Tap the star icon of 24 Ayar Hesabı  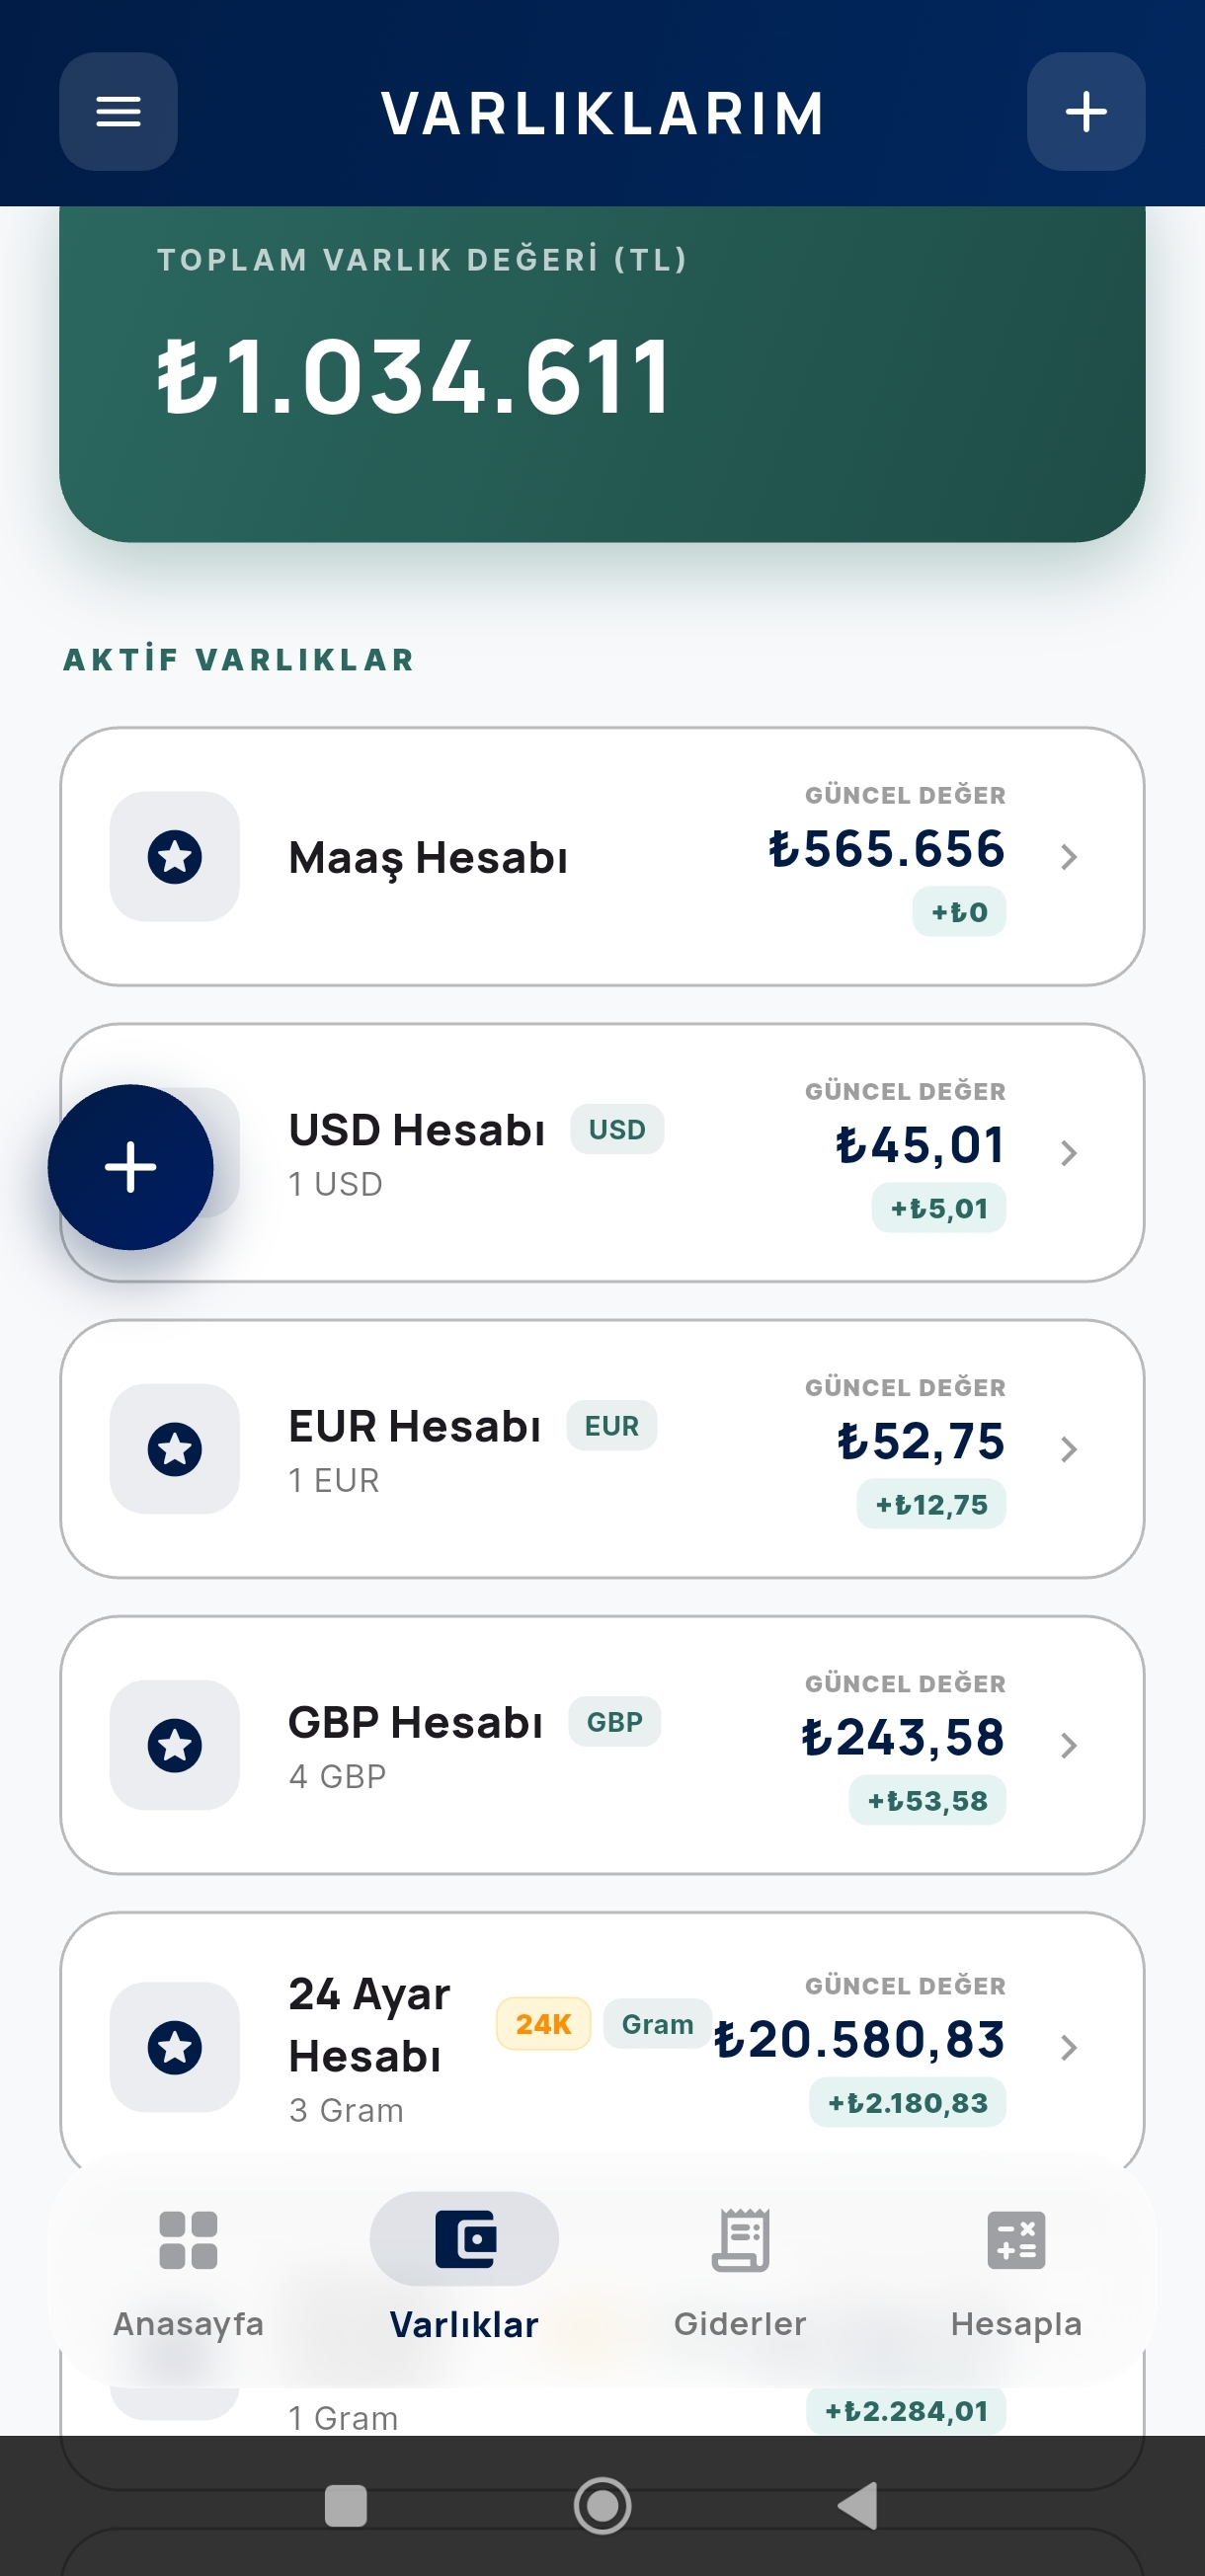tap(175, 2046)
